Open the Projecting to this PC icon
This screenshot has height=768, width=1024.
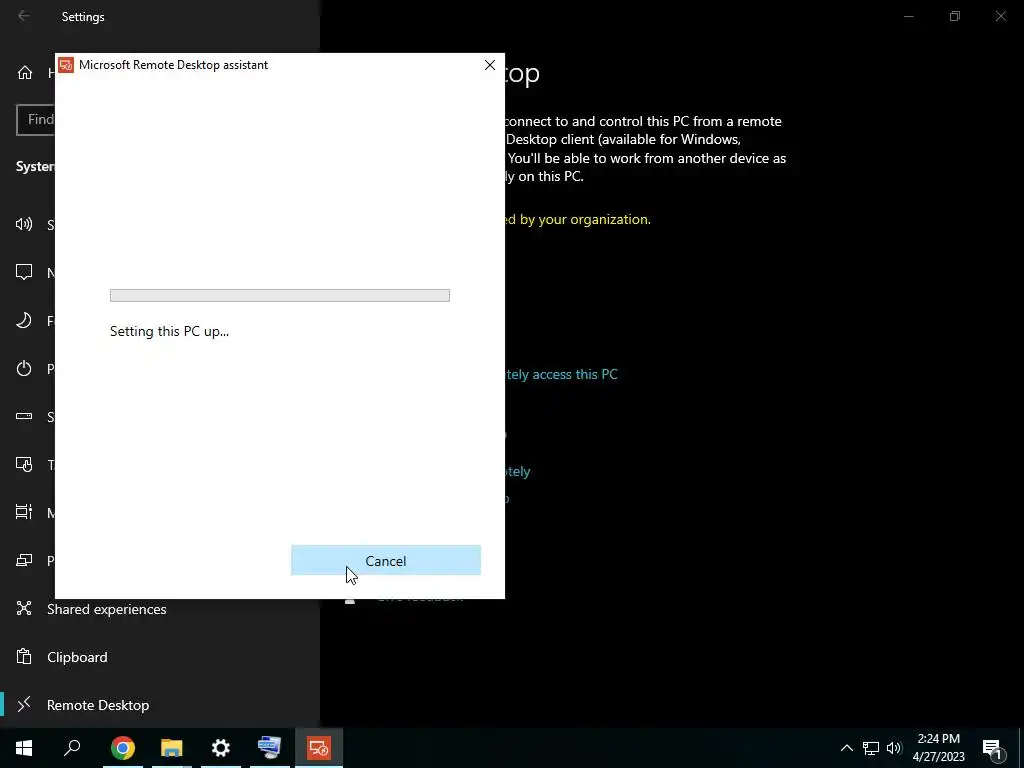coord(24,560)
